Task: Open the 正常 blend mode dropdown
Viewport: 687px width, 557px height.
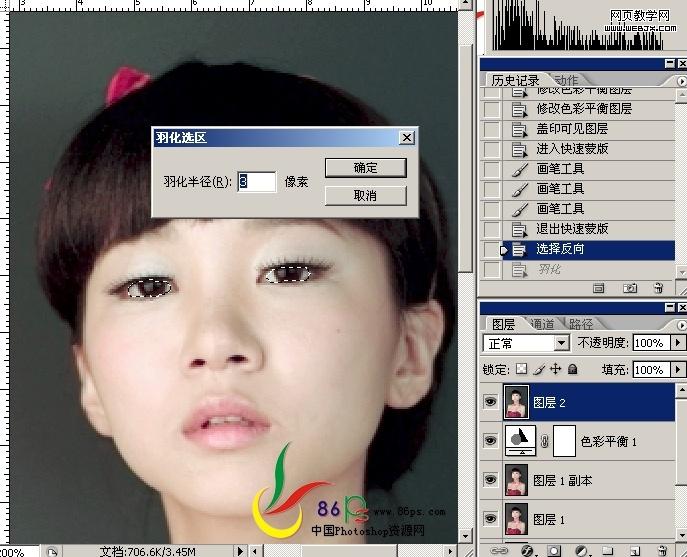Action: pyautogui.click(x=561, y=343)
